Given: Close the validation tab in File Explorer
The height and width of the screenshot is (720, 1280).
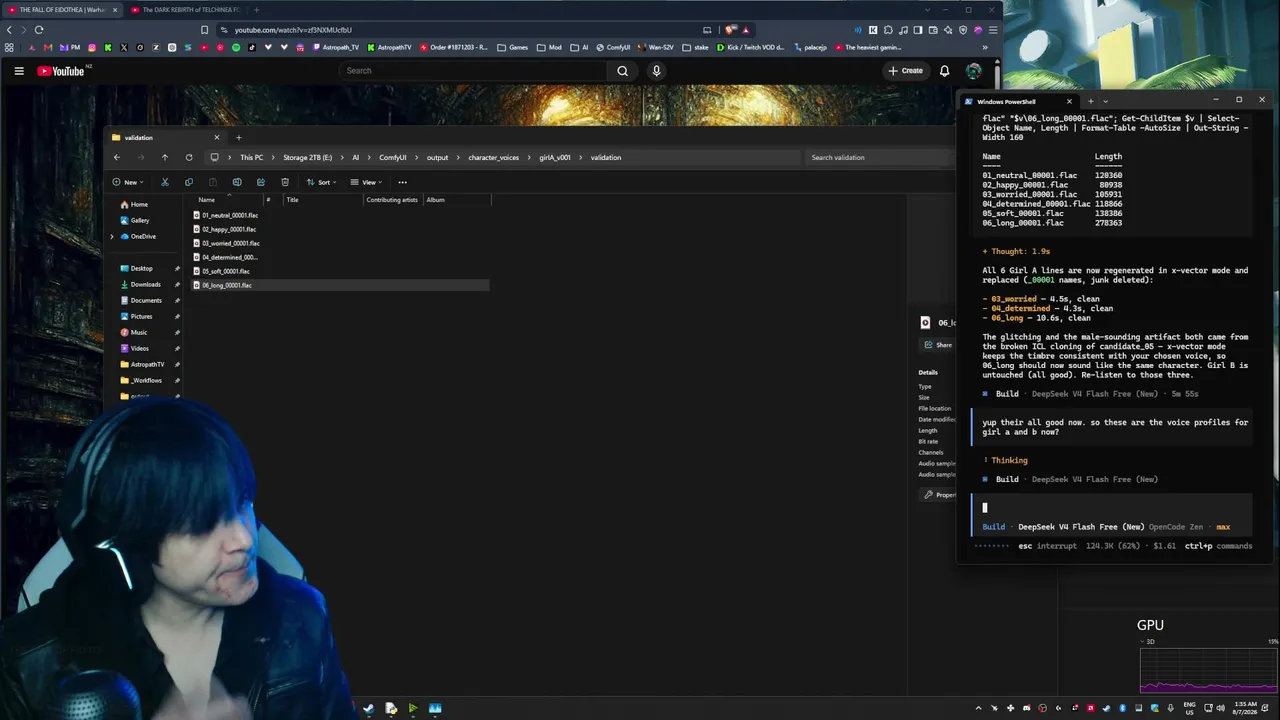Looking at the screenshot, I should [x=216, y=137].
